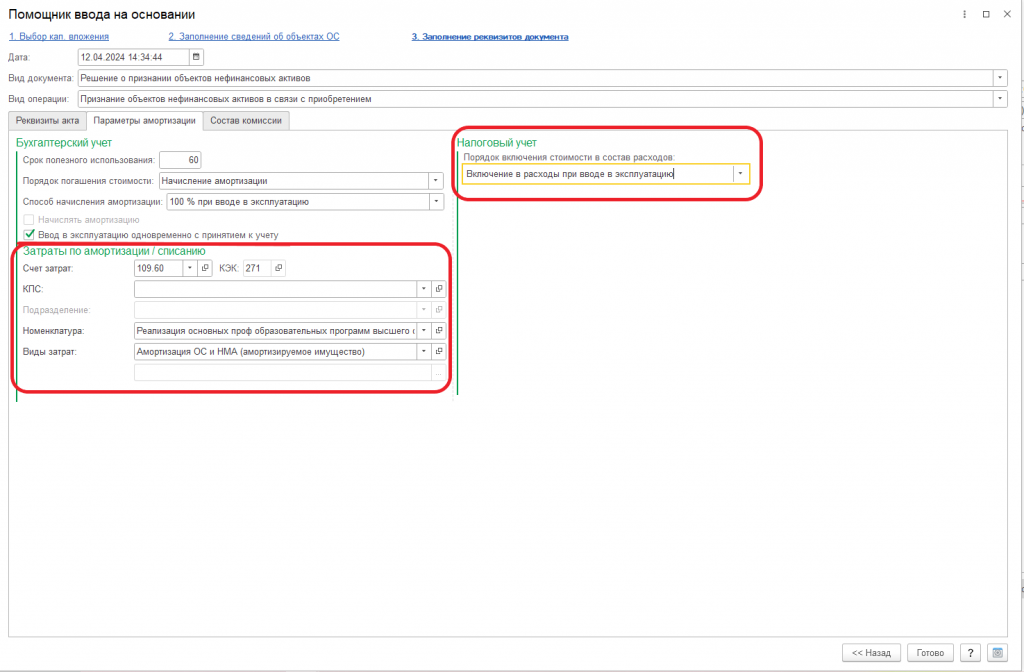Go to step 1. Выбор кап. вложения
Screen dimensions: 1024x672
[59, 37]
